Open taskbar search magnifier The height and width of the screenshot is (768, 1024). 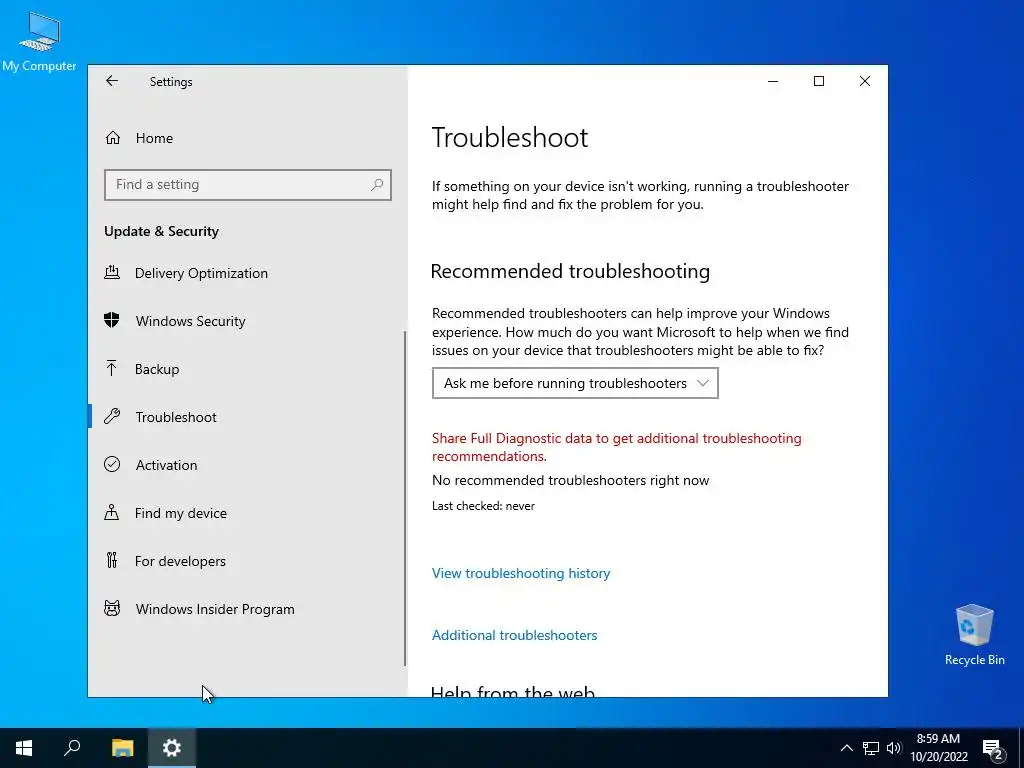click(72, 748)
